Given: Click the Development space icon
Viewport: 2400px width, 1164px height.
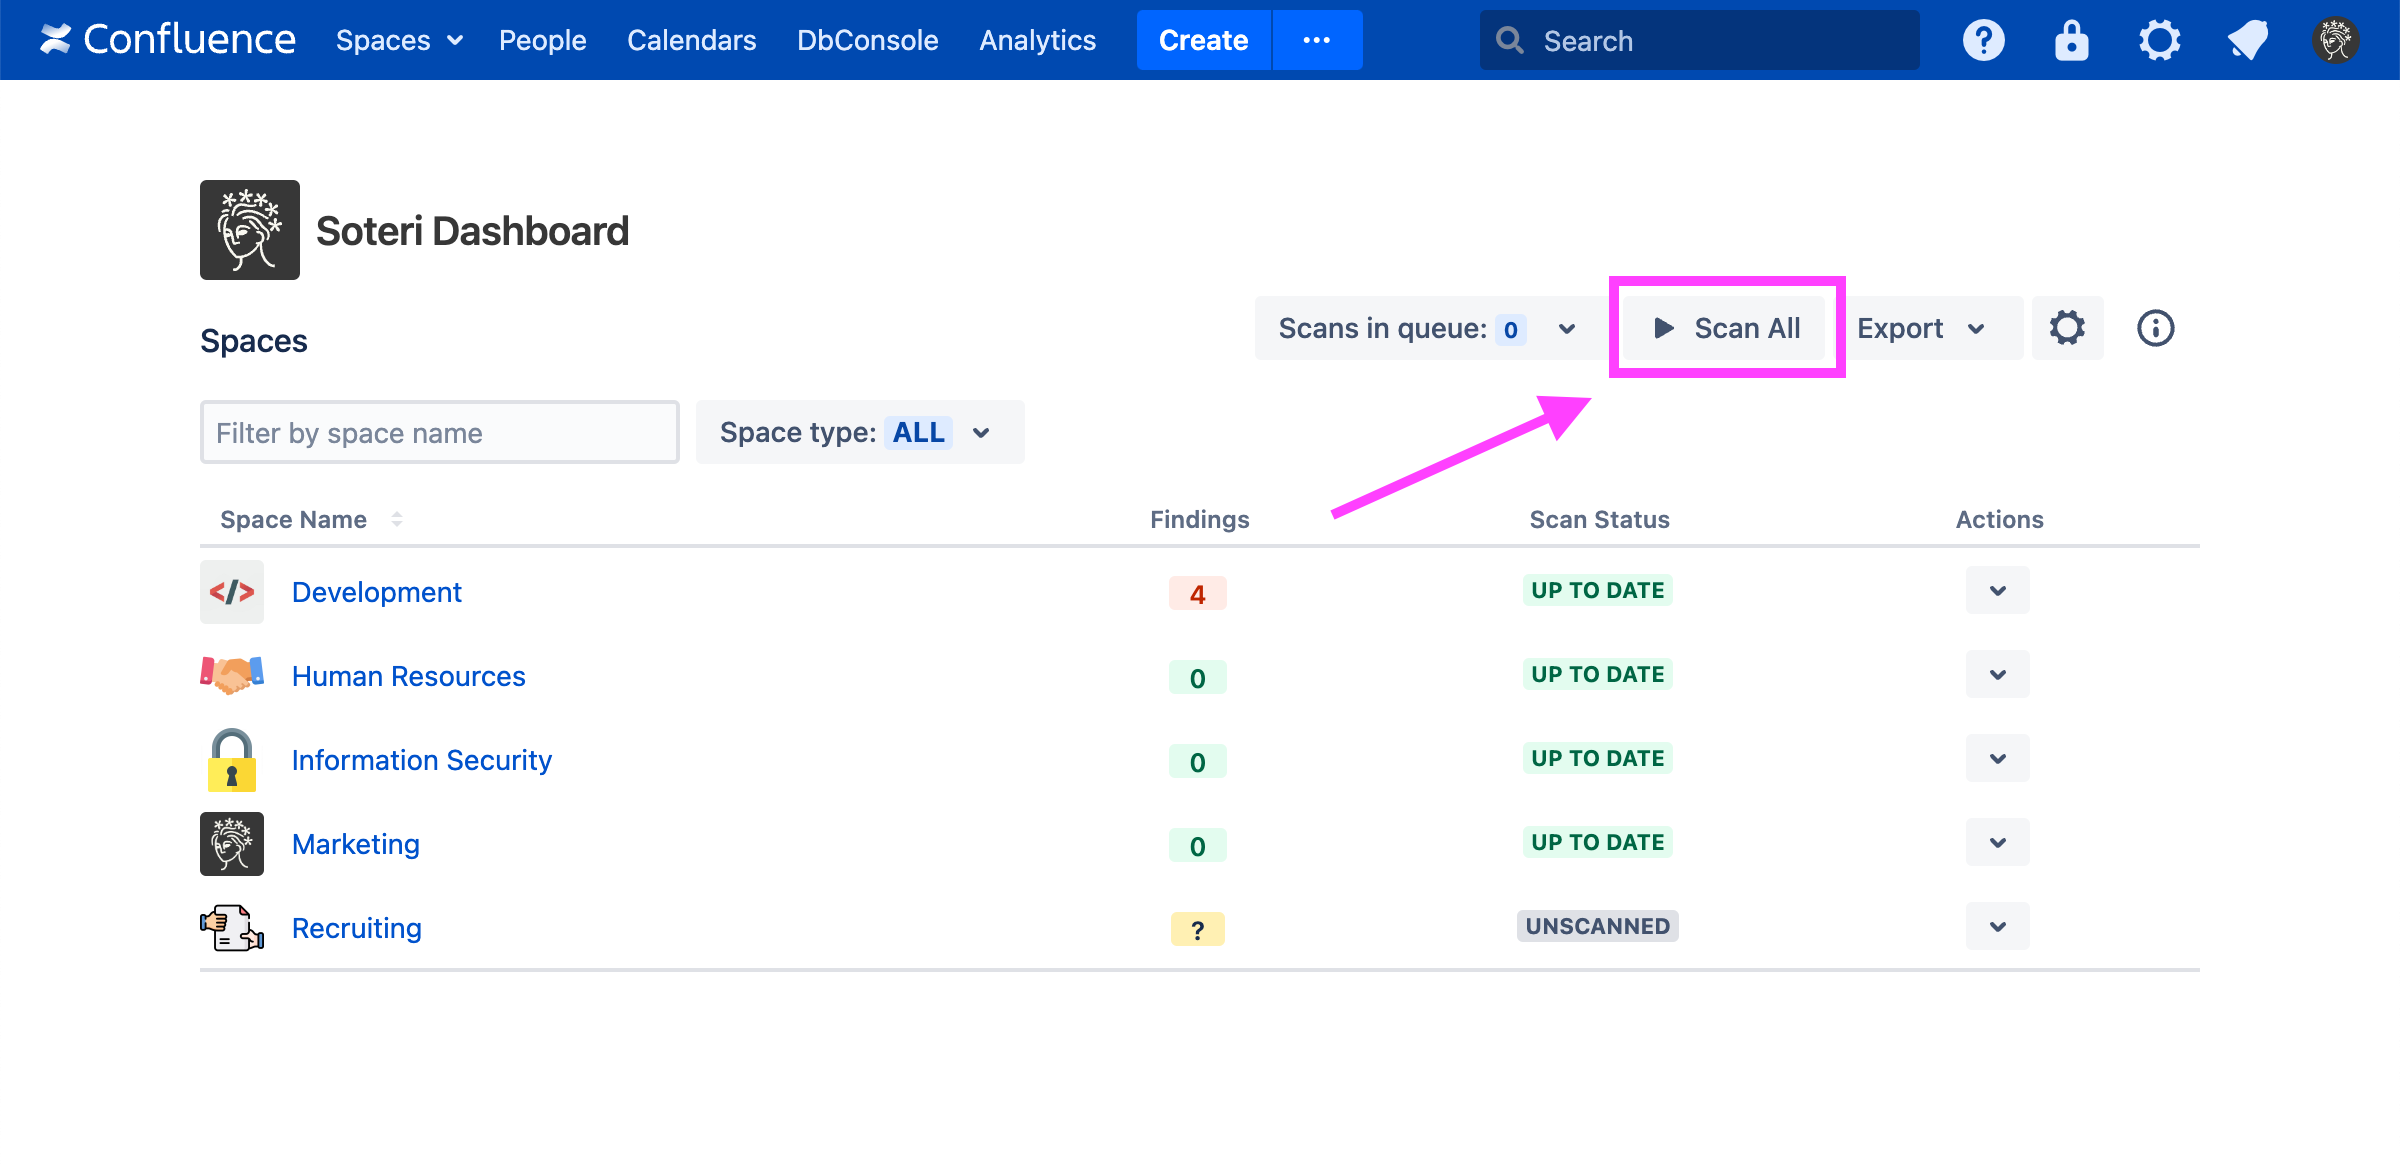Looking at the screenshot, I should point(232,592).
